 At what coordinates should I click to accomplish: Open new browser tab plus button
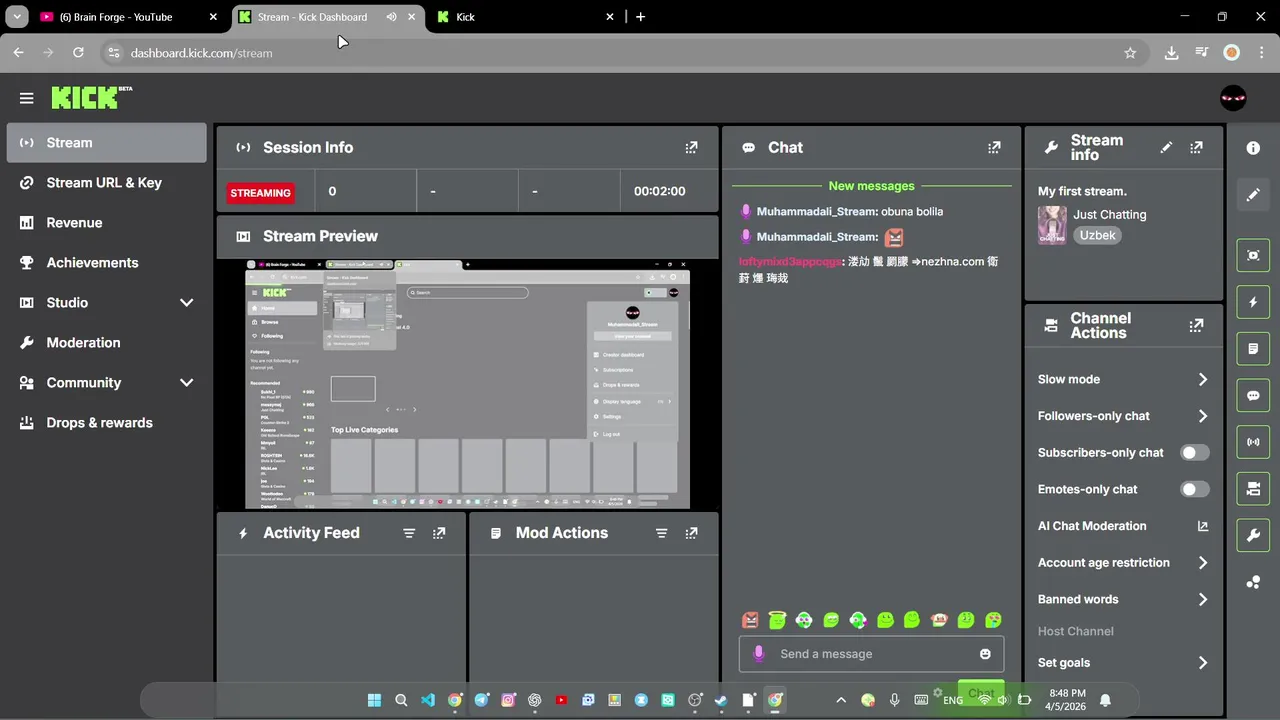coord(641,17)
